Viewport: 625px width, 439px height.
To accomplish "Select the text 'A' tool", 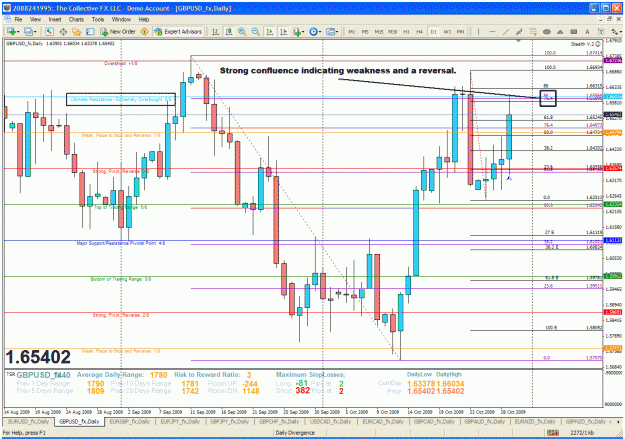I will [x=587, y=31].
